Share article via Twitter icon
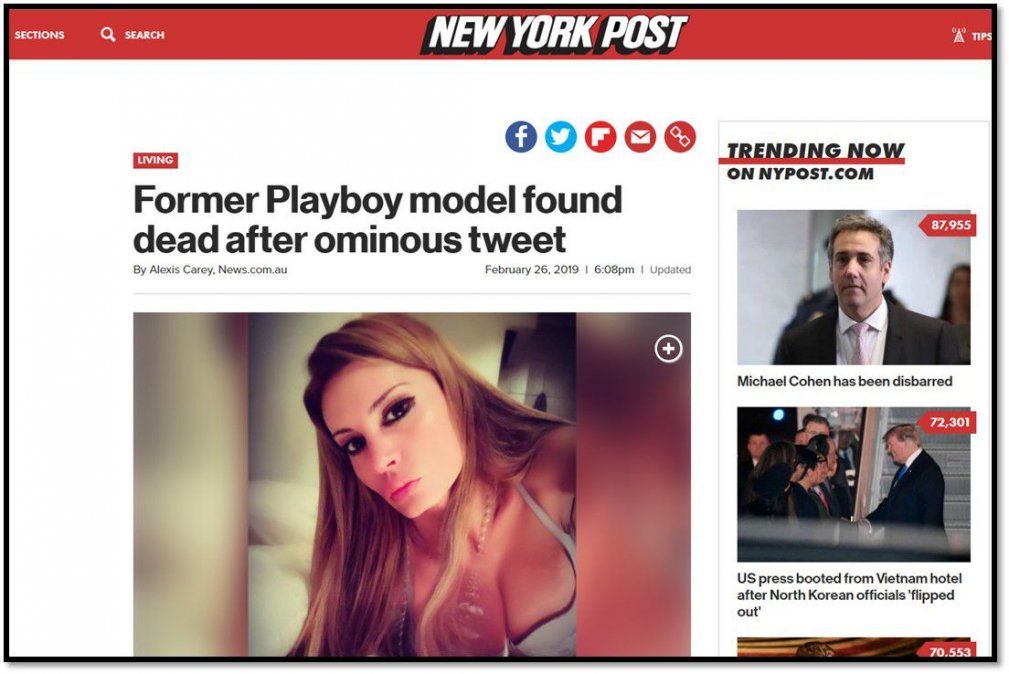 pyautogui.click(x=560, y=137)
